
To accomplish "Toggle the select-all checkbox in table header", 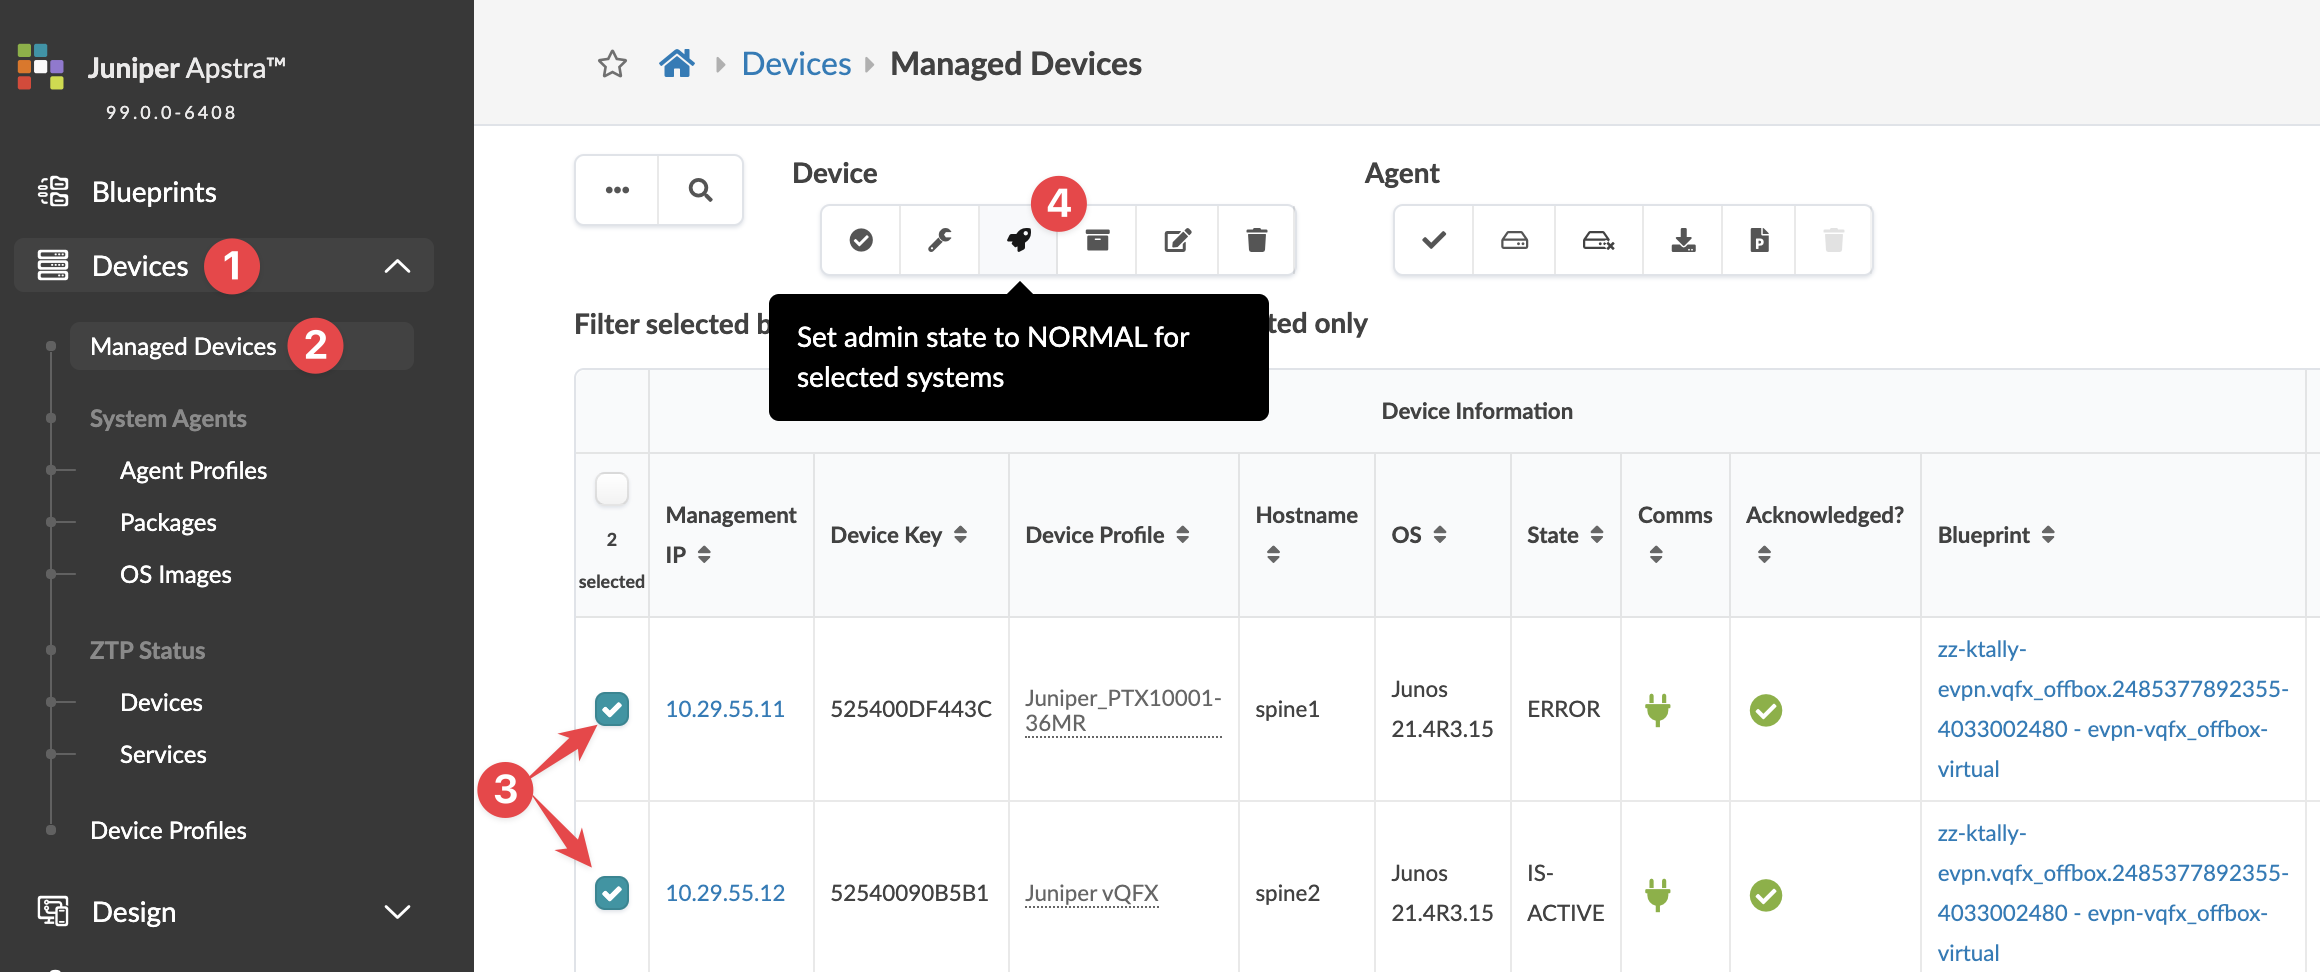I will 612,489.
